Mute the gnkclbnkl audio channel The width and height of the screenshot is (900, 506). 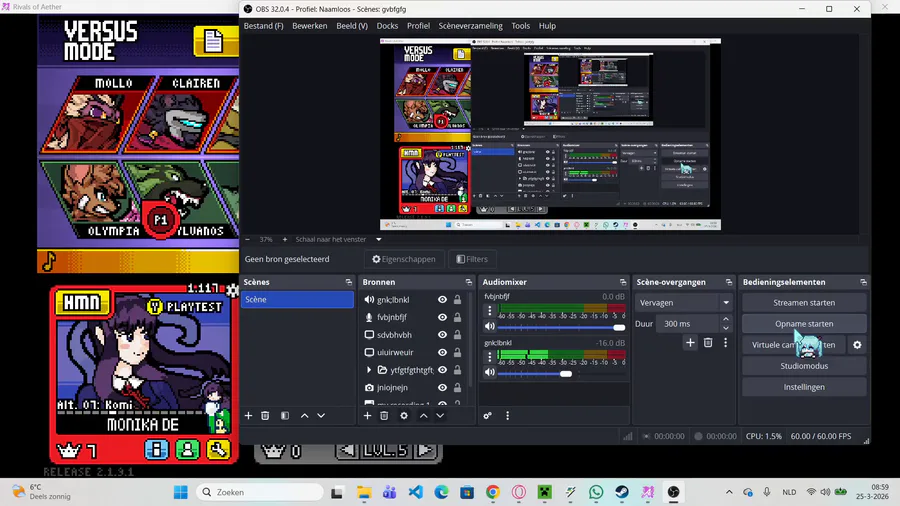pyautogui.click(x=490, y=372)
